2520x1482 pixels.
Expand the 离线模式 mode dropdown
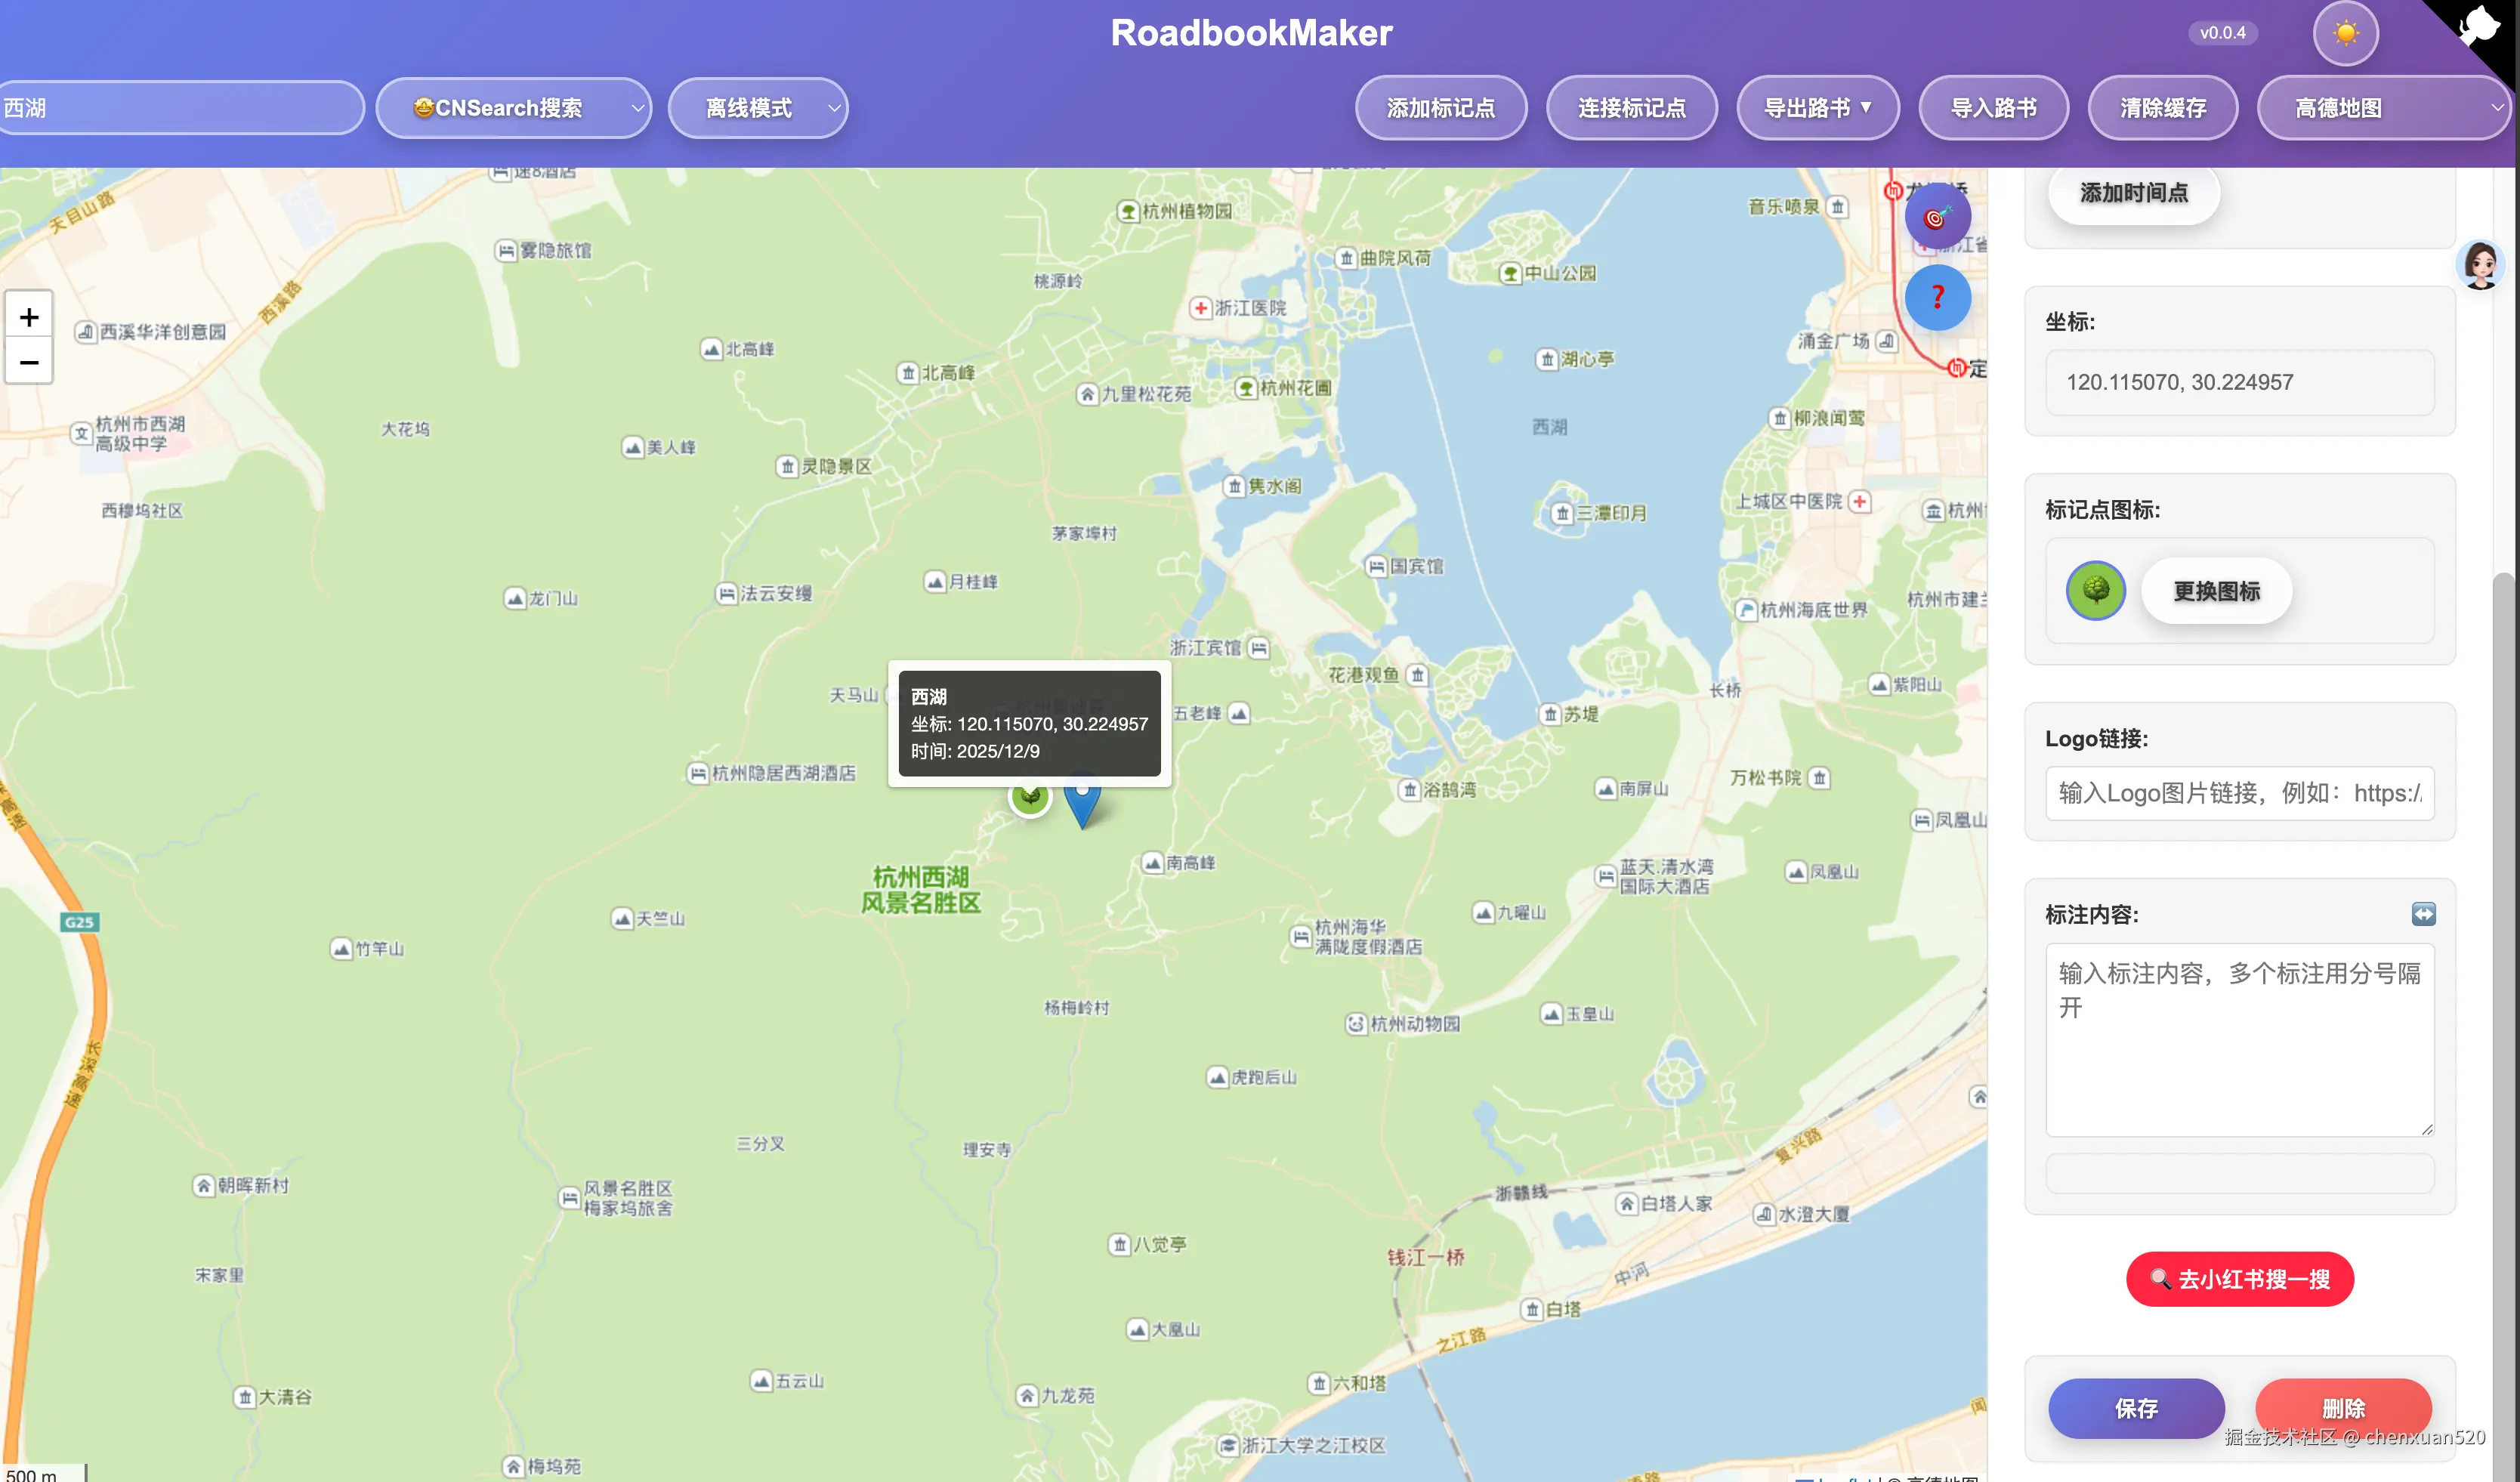(757, 108)
